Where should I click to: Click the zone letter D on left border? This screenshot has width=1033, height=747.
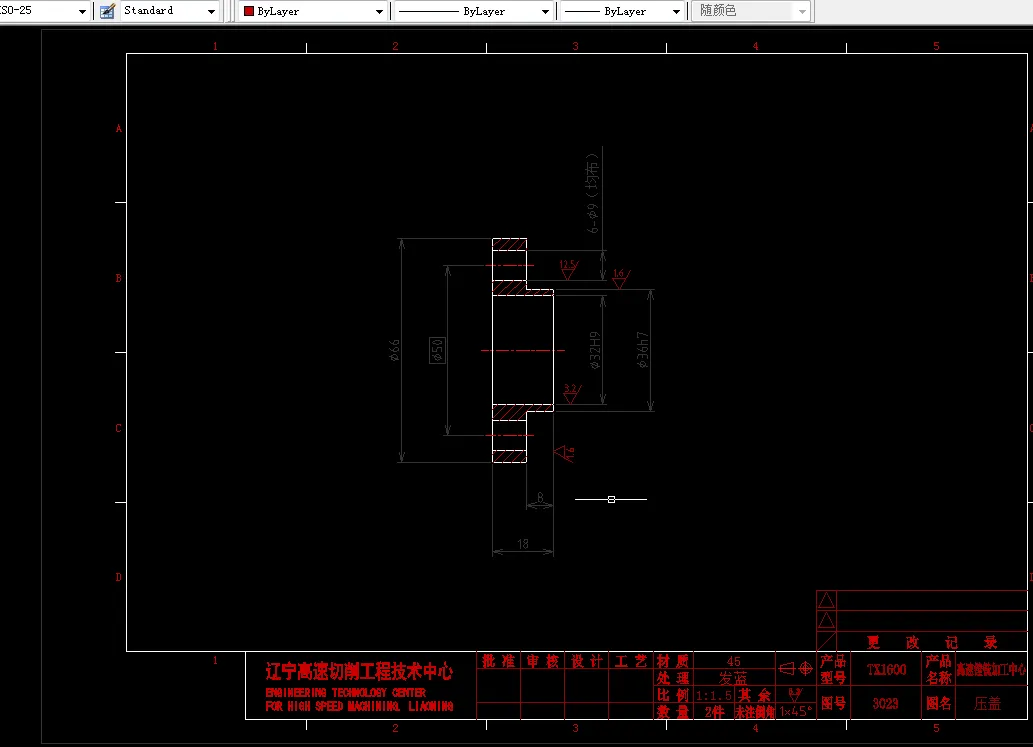(119, 577)
